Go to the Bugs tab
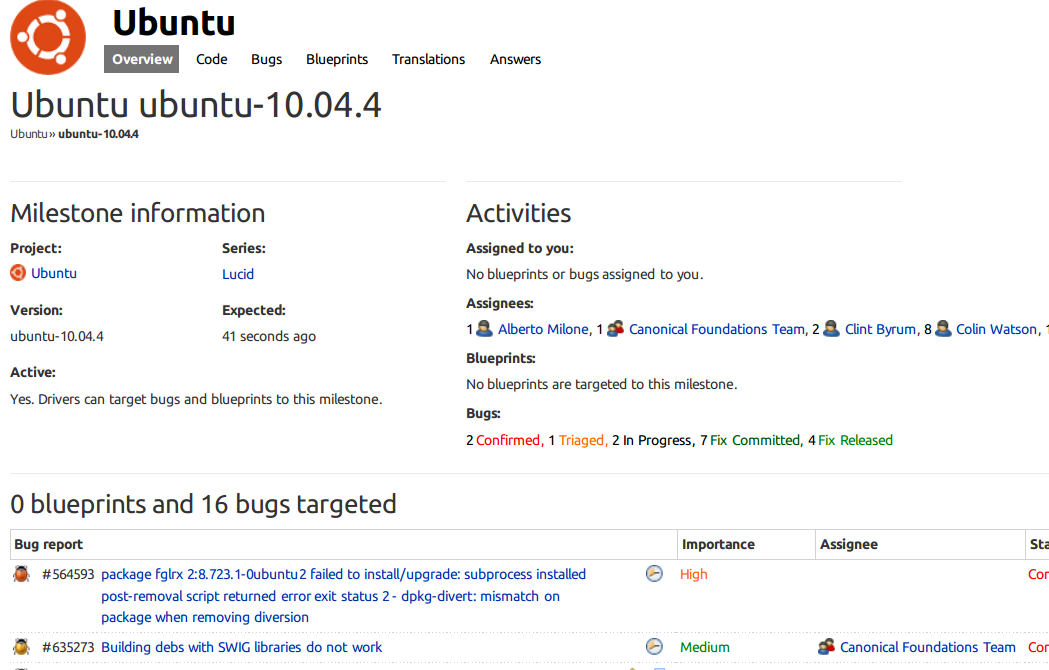This screenshot has height=670, width=1049. (266, 59)
